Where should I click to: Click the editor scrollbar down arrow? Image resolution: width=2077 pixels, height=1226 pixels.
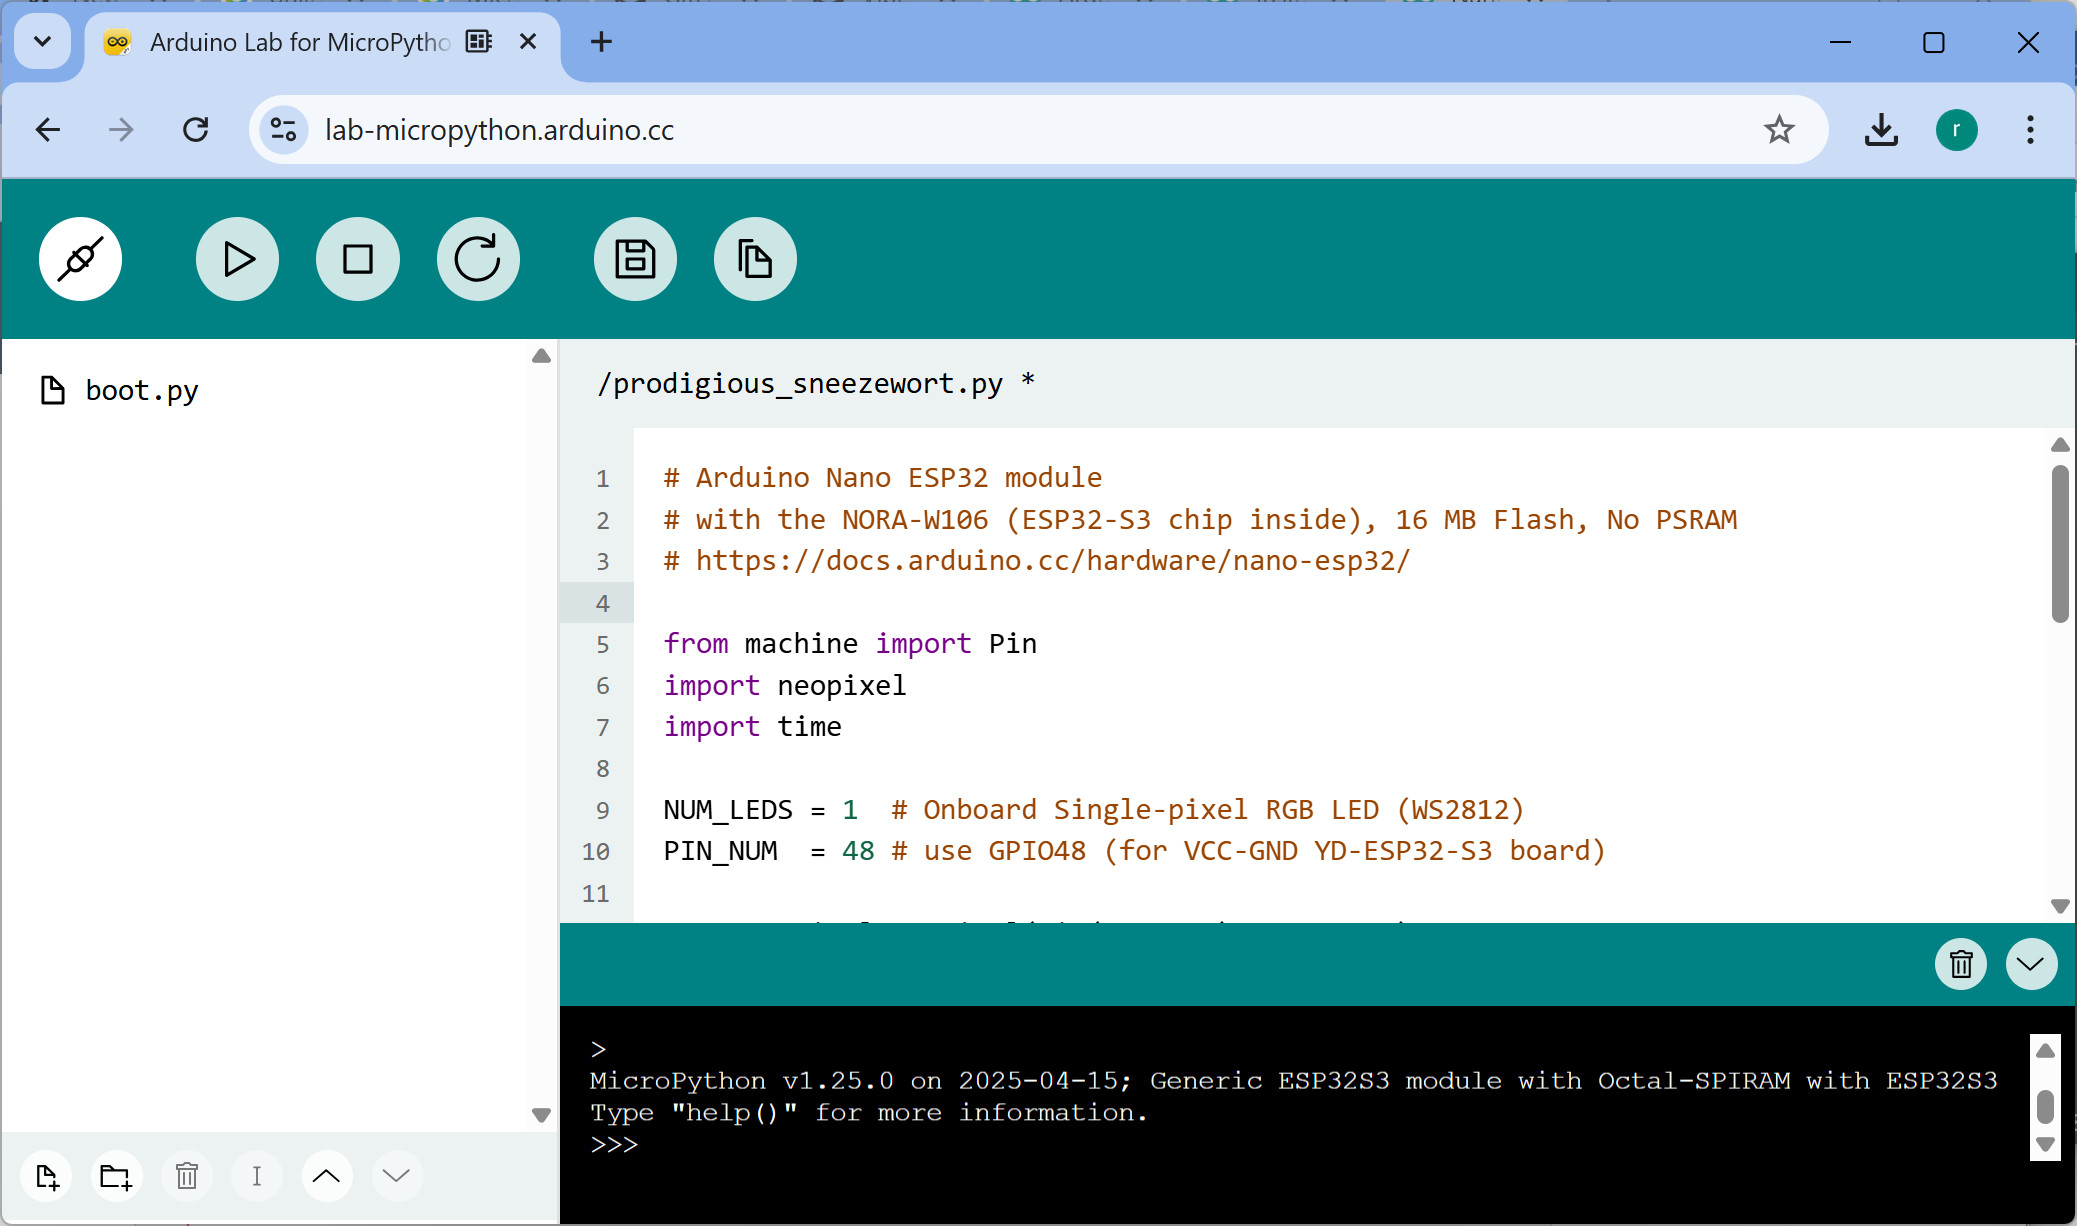point(2059,906)
